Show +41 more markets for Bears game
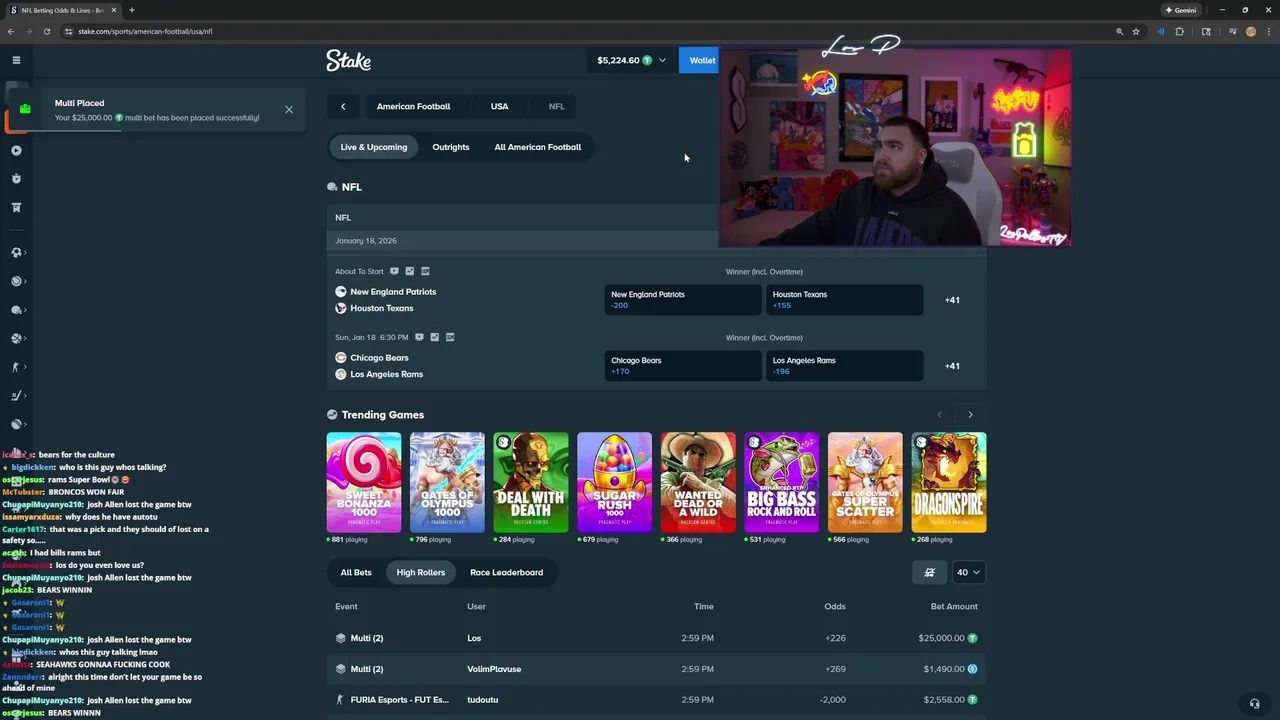The image size is (1280, 720). (x=952, y=366)
